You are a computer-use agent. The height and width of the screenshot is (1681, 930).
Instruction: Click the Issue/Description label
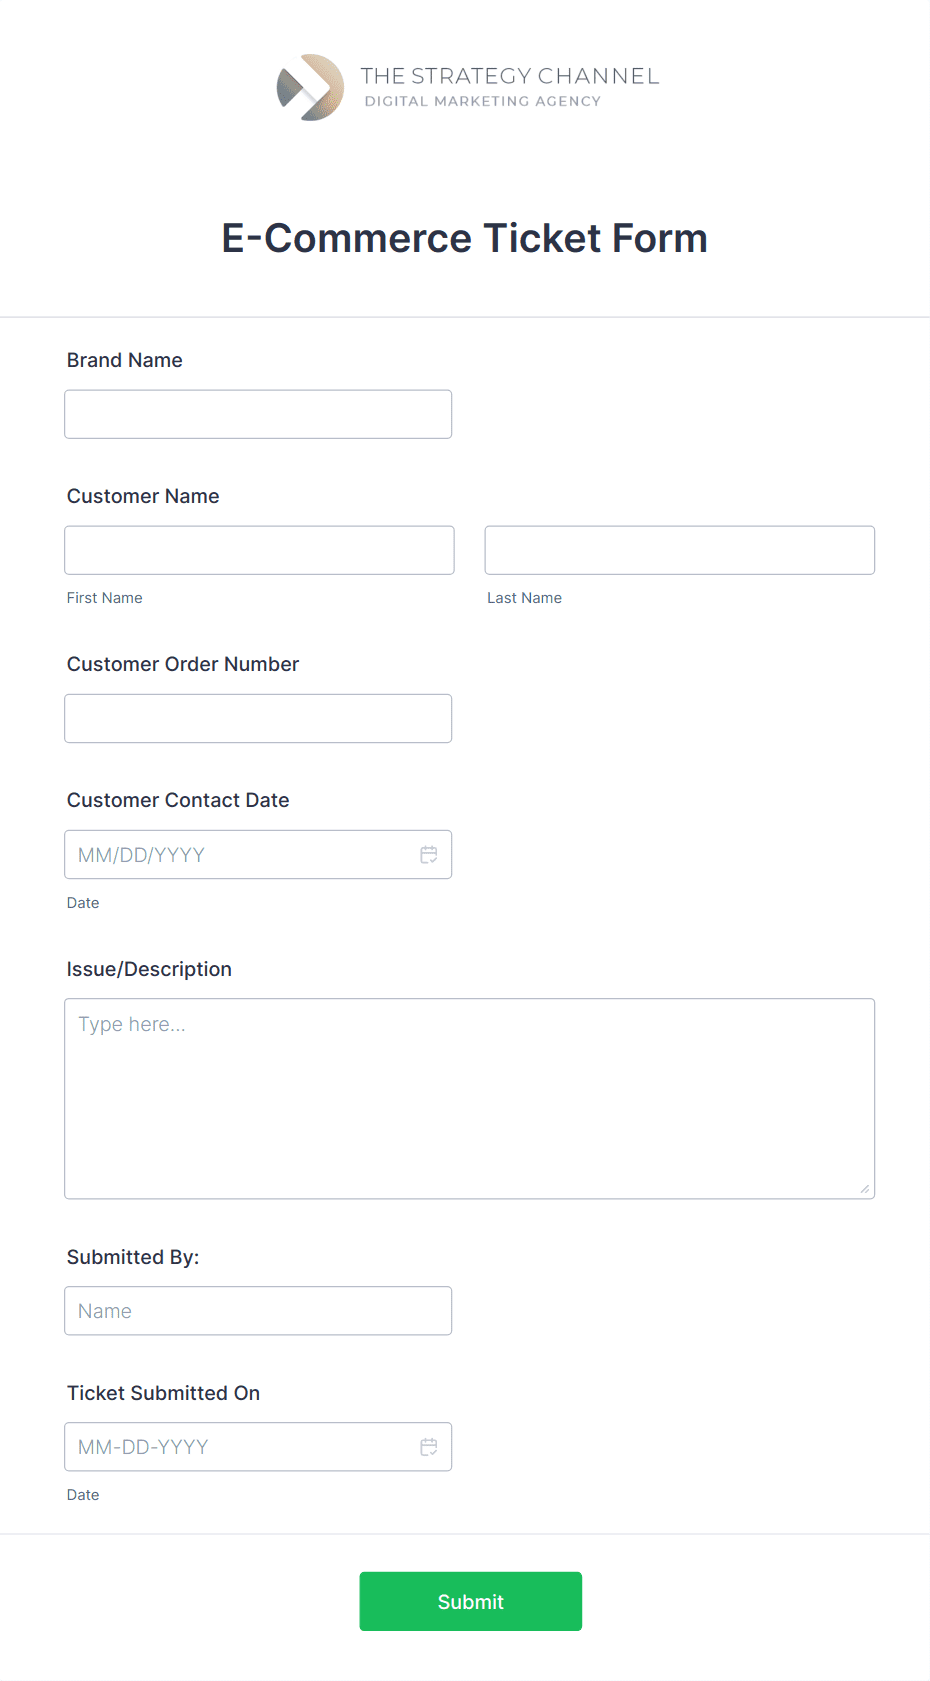pyautogui.click(x=149, y=968)
